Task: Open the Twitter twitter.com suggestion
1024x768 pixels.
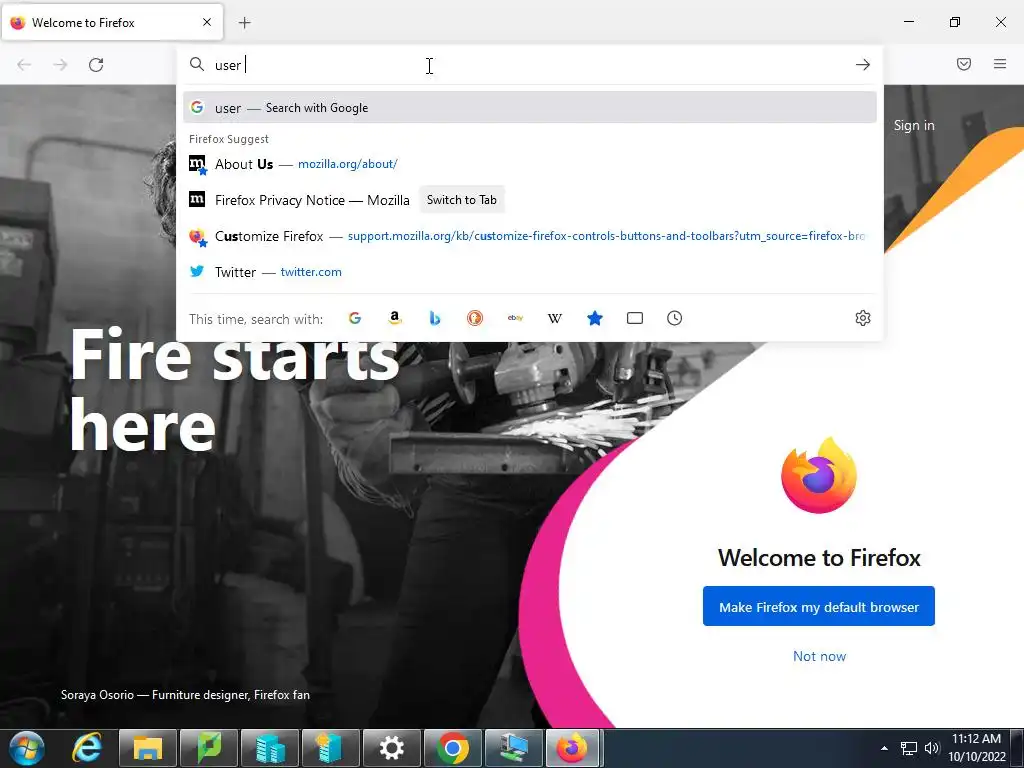Action: point(530,272)
